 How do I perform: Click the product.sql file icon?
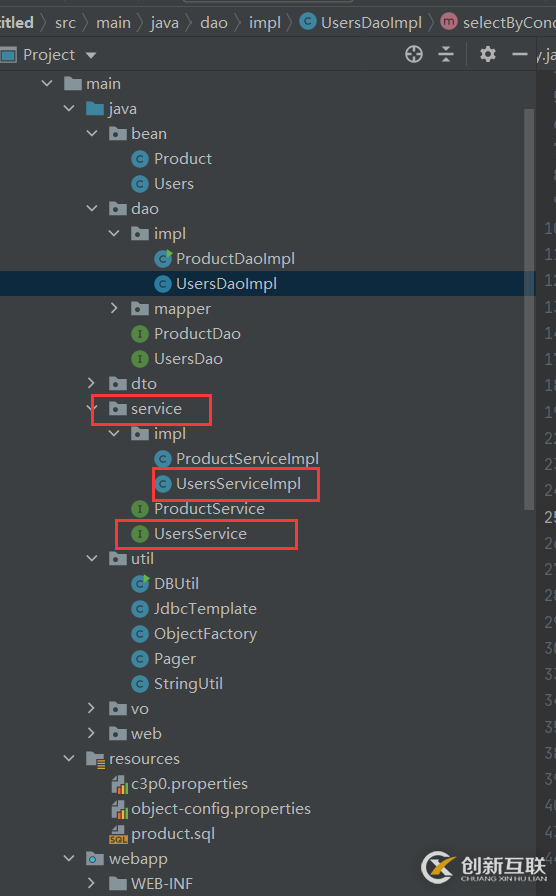tap(118, 834)
